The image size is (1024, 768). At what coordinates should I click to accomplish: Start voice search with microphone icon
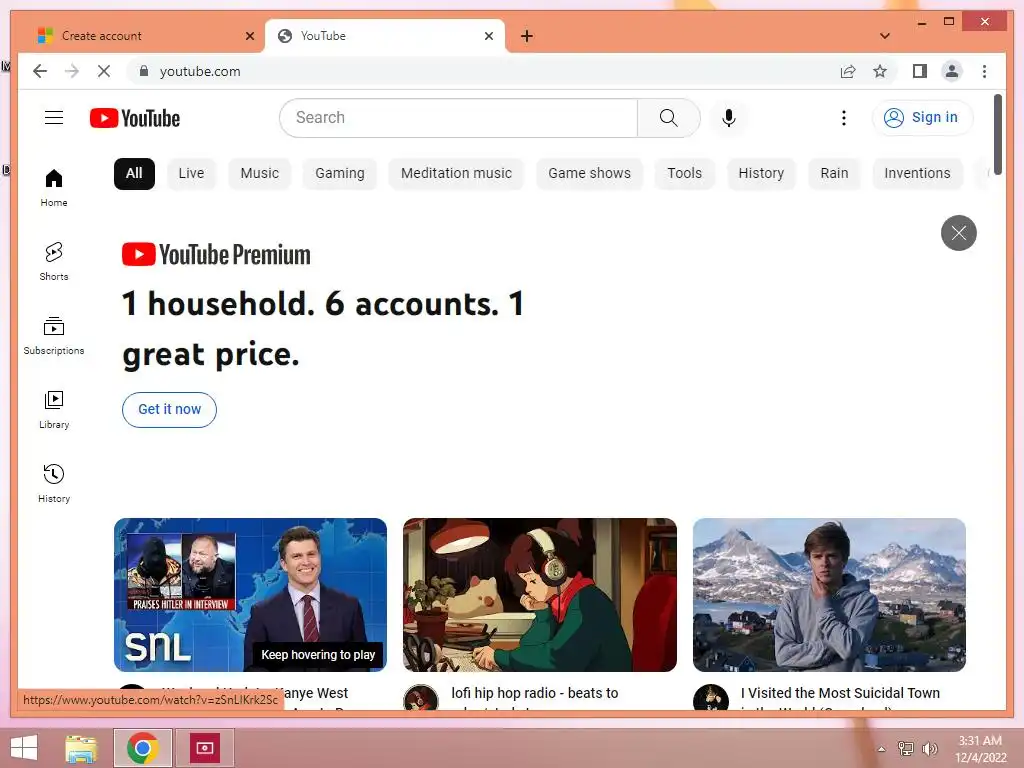[x=729, y=118]
